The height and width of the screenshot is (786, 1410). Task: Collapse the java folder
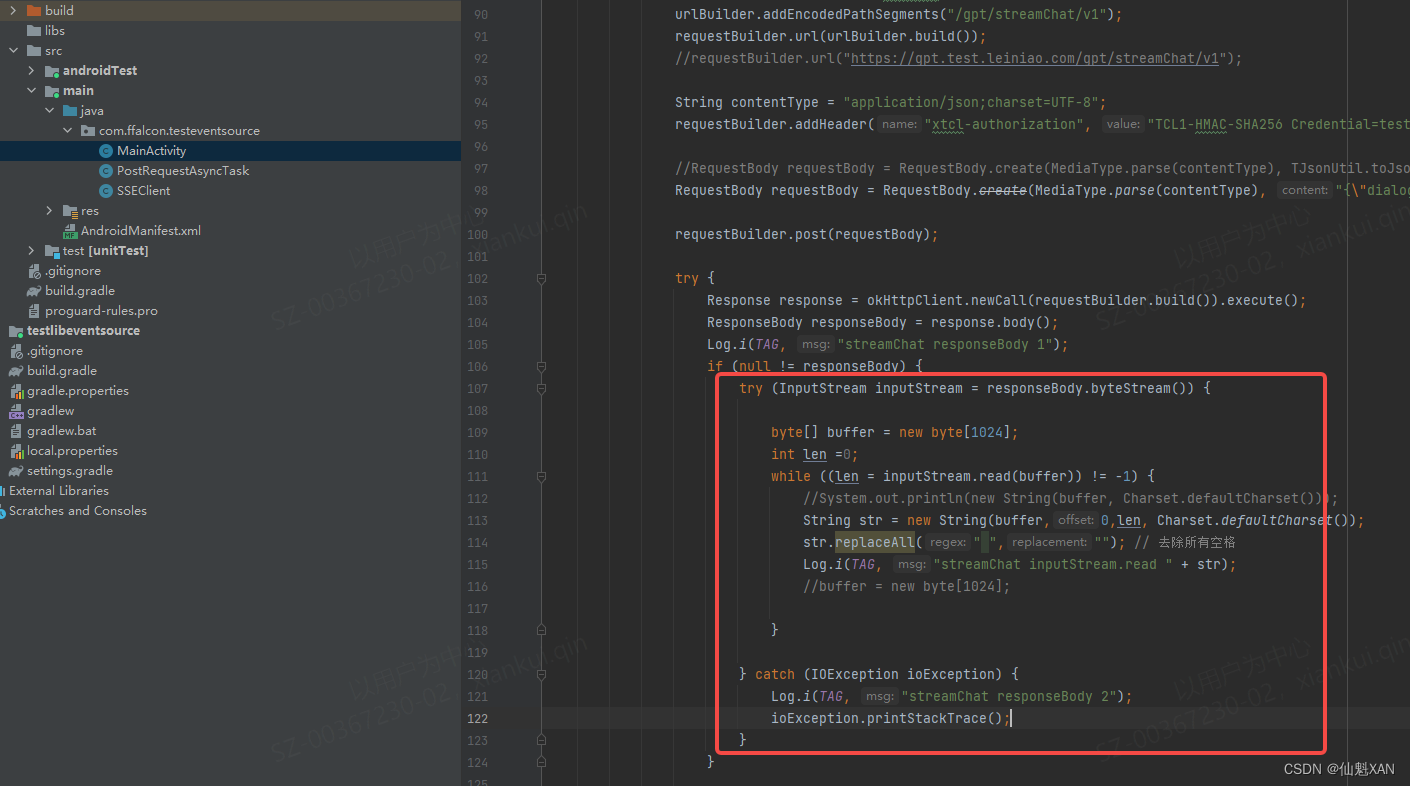tap(49, 111)
